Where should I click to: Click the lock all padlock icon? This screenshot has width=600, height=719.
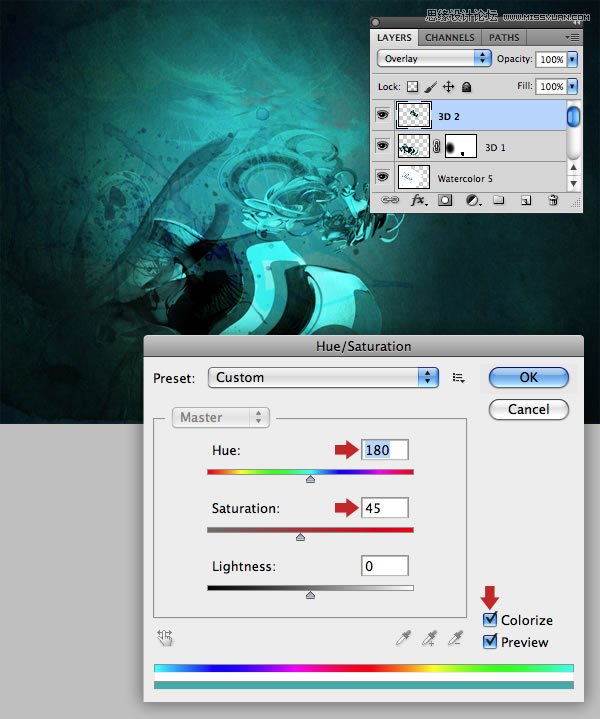click(x=465, y=88)
